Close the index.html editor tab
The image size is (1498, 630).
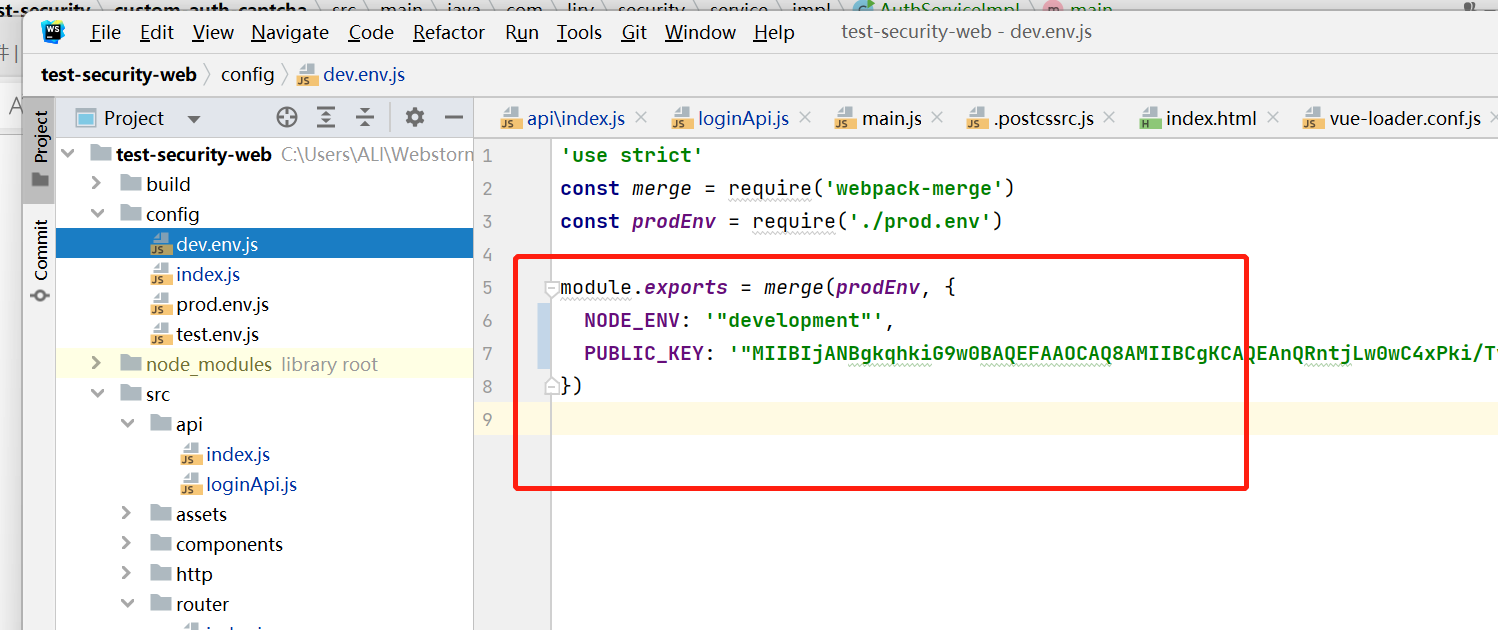click(1273, 118)
